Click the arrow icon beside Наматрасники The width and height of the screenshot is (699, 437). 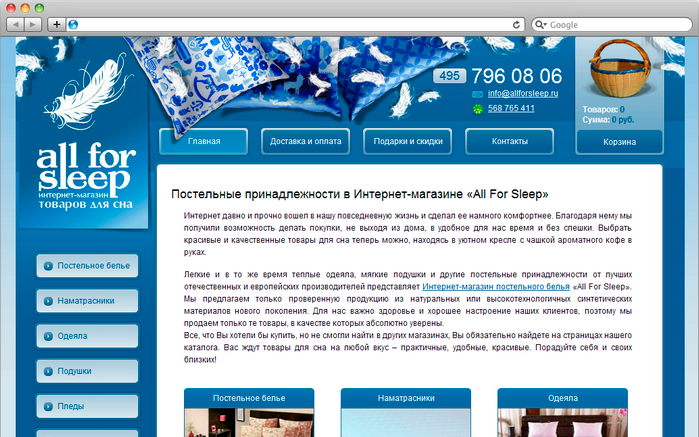click(x=48, y=301)
